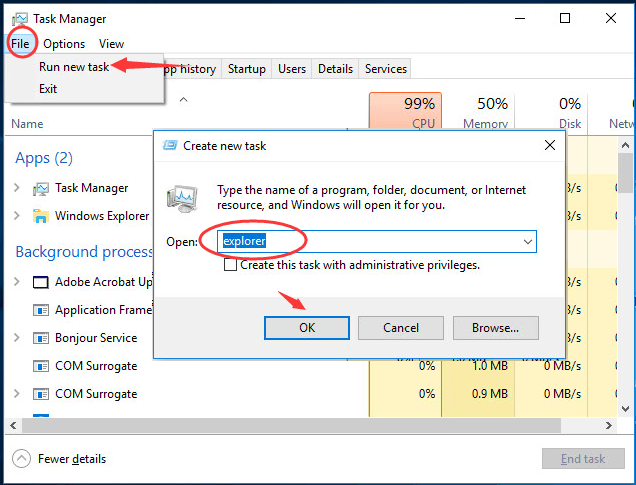This screenshot has width=636, height=485.
Task: Click the Adobe Acrobat Update process icon
Action: point(41,282)
